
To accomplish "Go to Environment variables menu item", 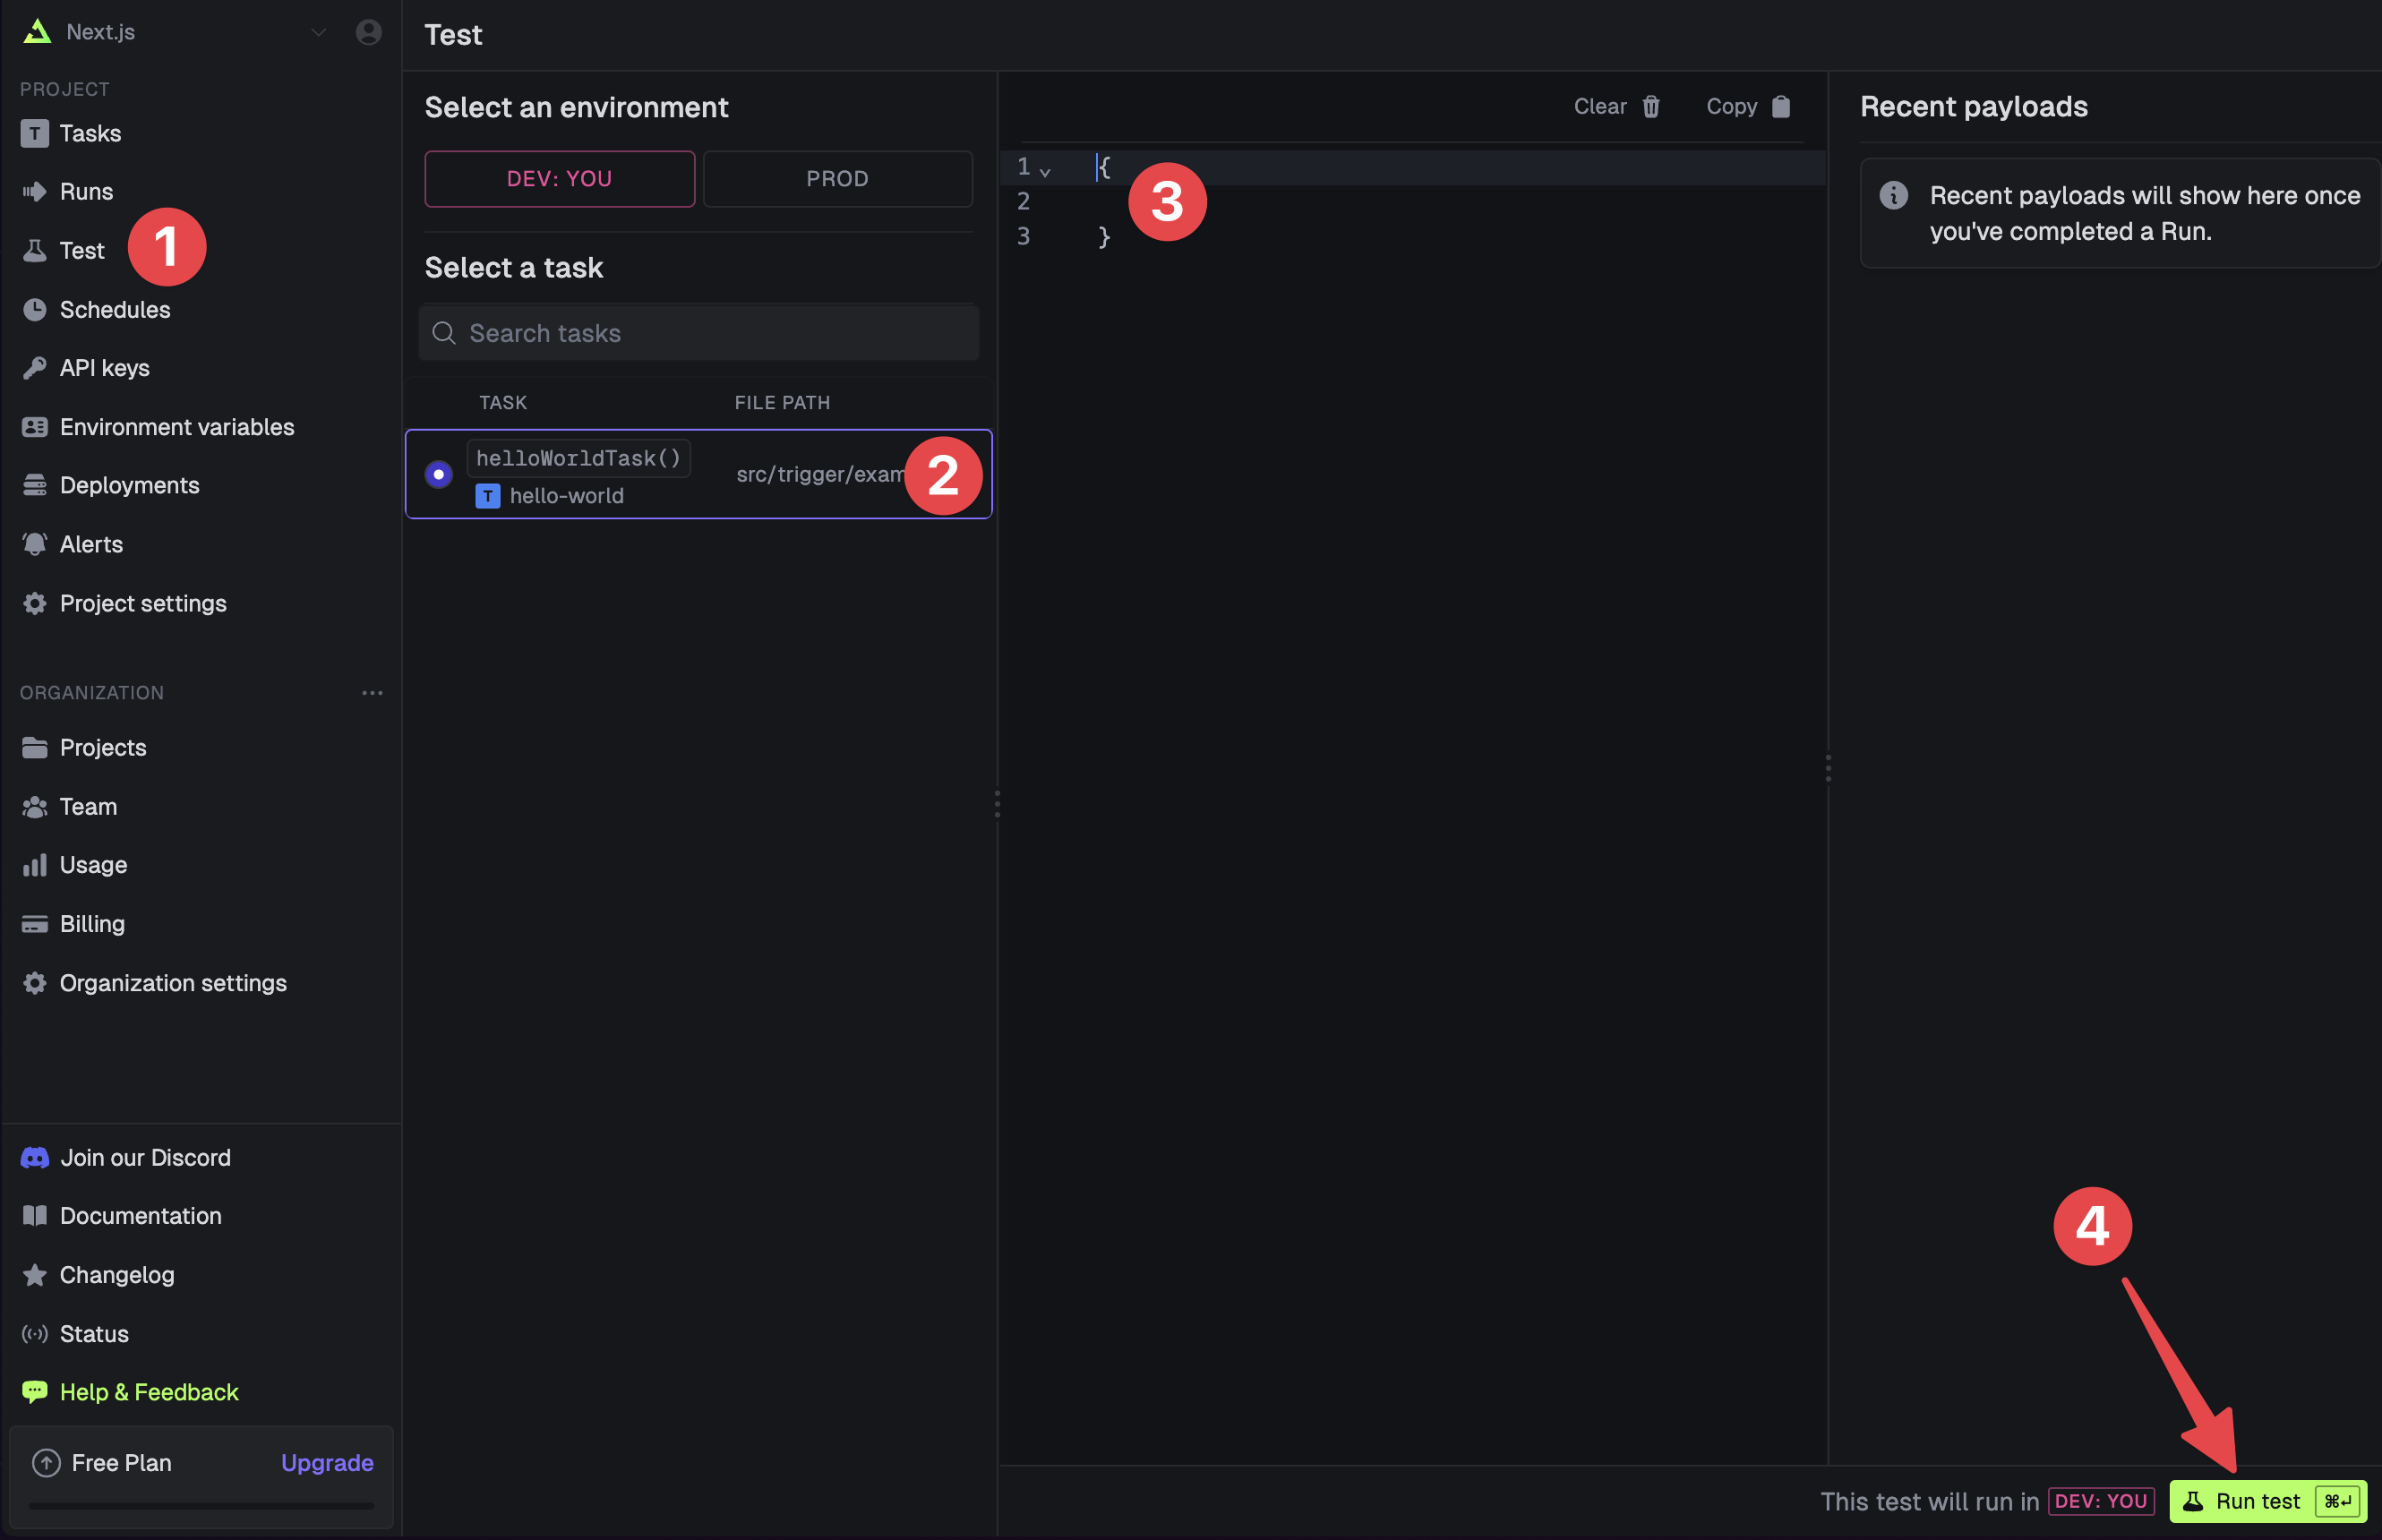I will (x=176, y=427).
